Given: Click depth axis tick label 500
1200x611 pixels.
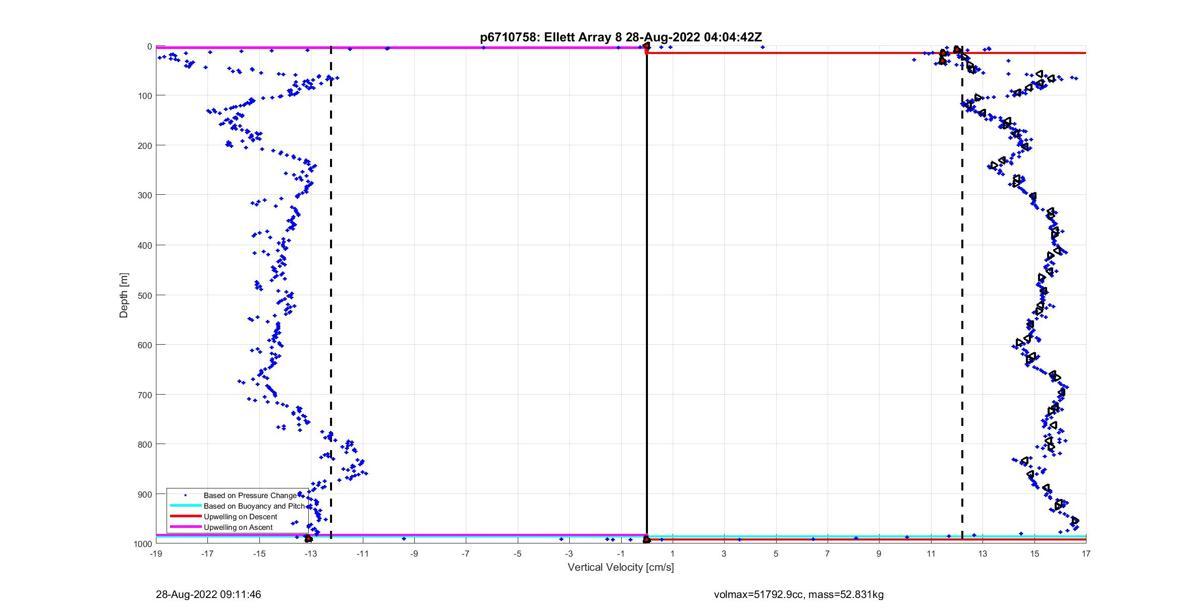Looking at the screenshot, I should pos(144,295).
